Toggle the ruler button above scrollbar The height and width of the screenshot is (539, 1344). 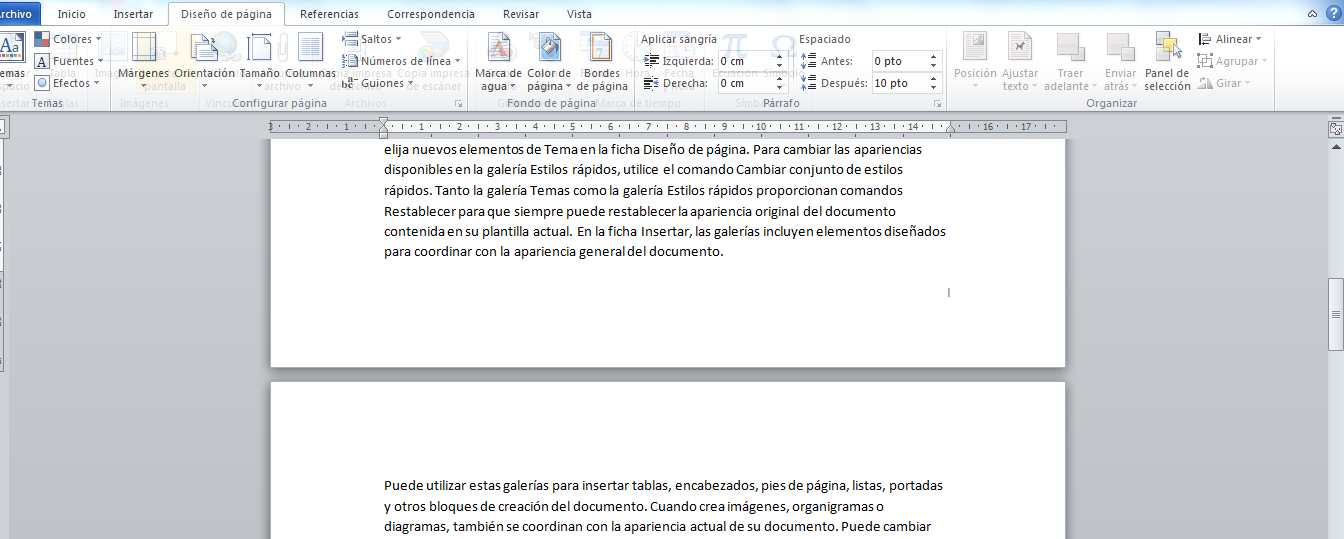[x=1335, y=129]
